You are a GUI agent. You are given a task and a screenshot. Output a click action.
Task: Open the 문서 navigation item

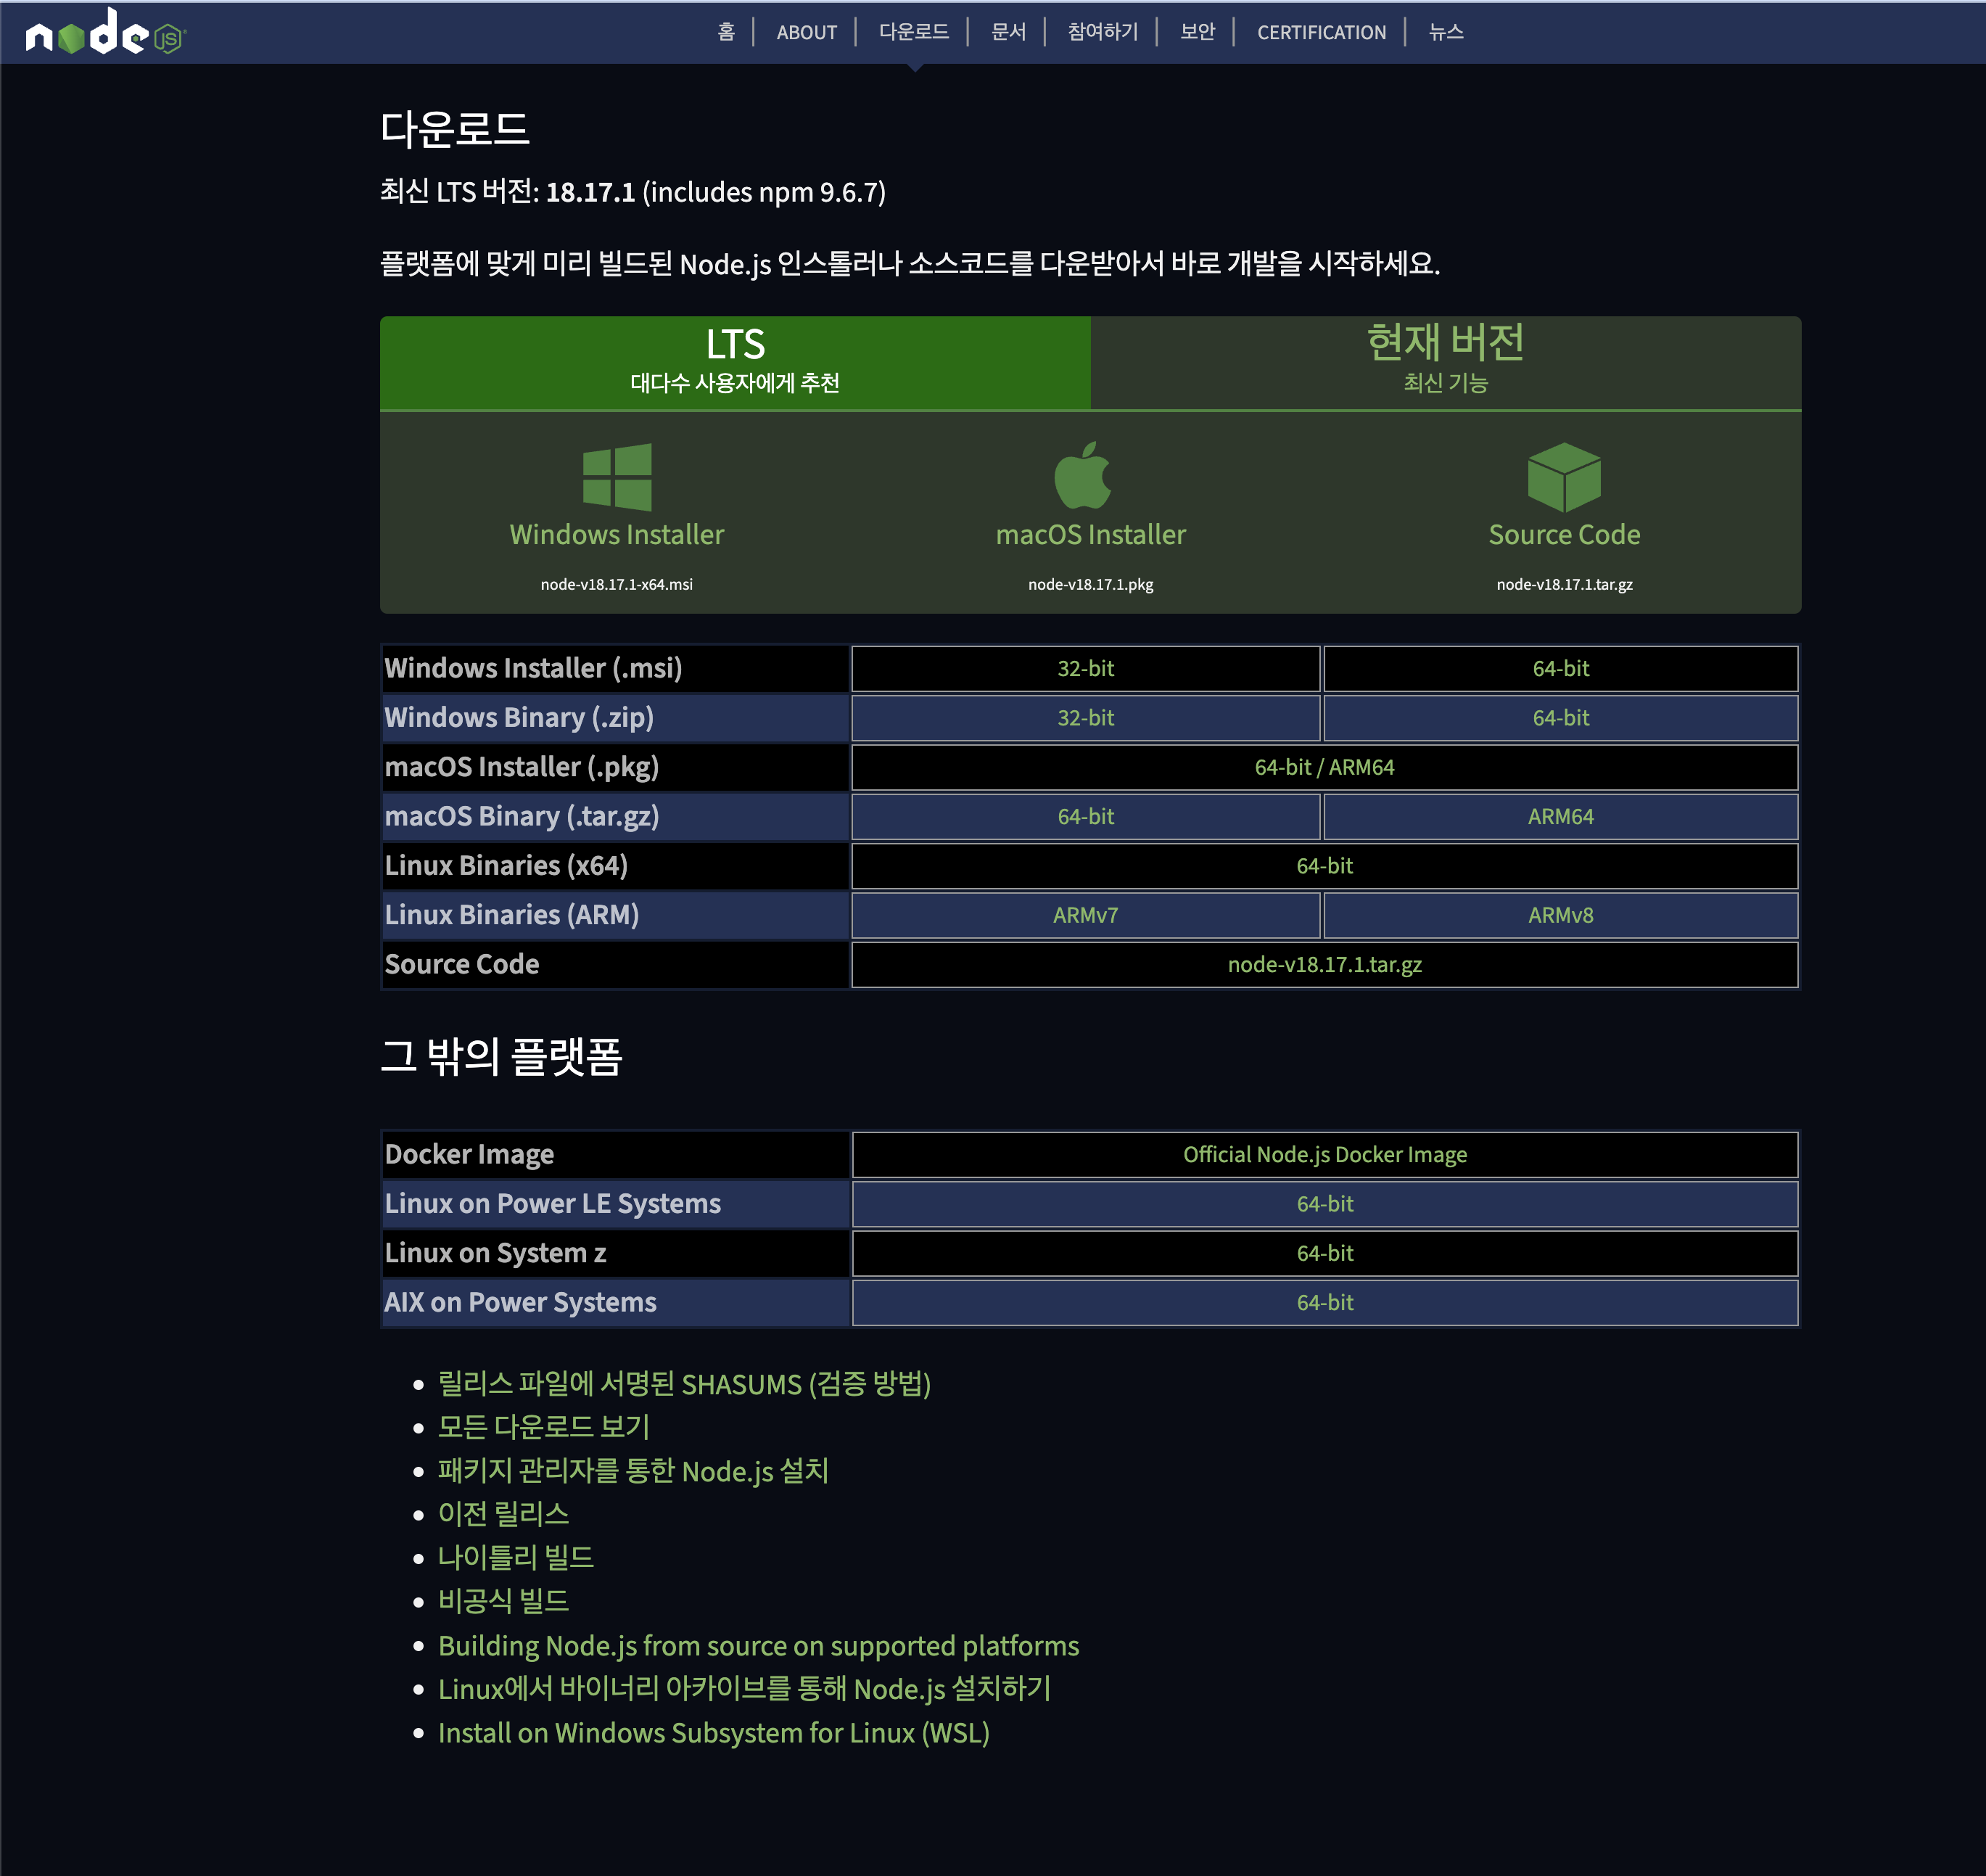pos(1007,32)
